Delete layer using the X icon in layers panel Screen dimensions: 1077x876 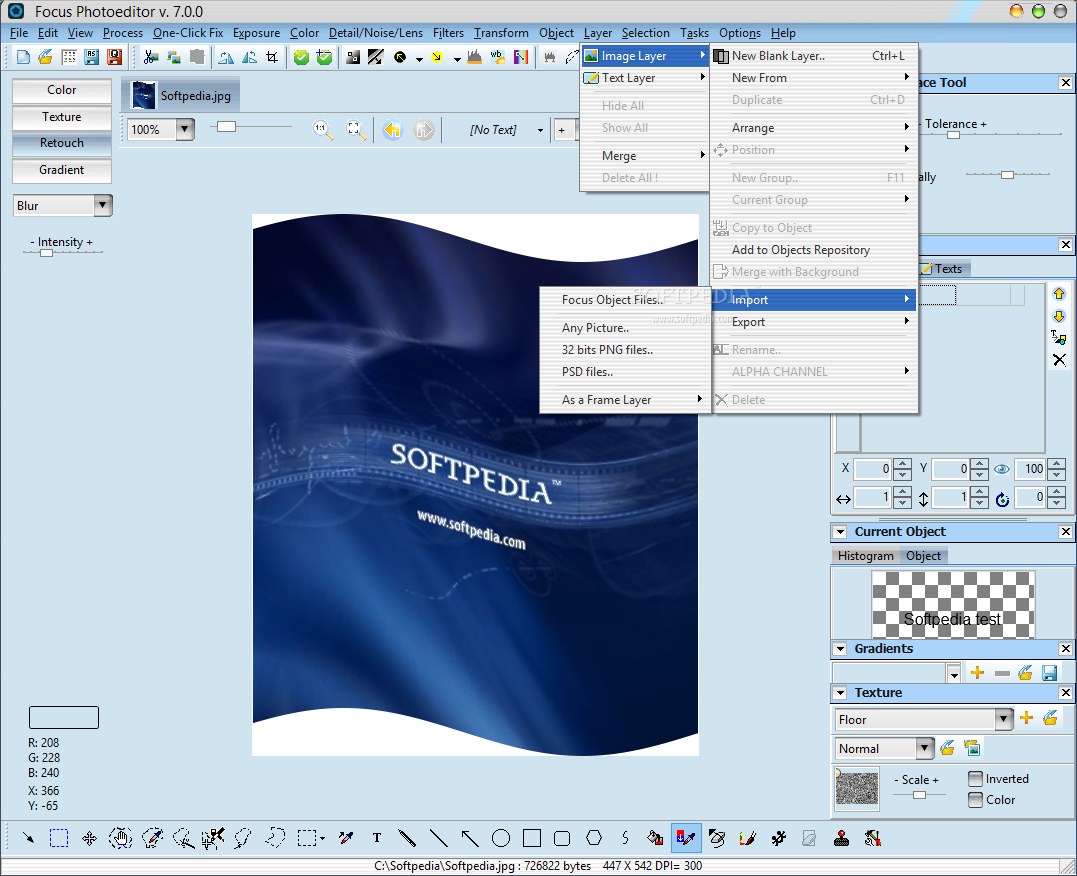[x=1059, y=360]
